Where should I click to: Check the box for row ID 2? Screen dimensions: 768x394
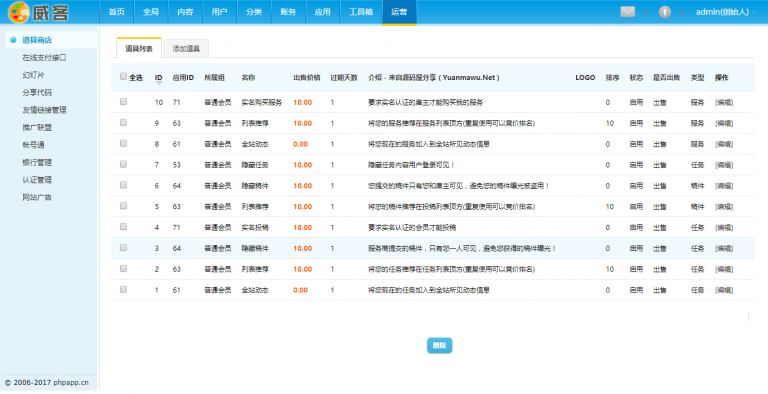[x=123, y=269]
